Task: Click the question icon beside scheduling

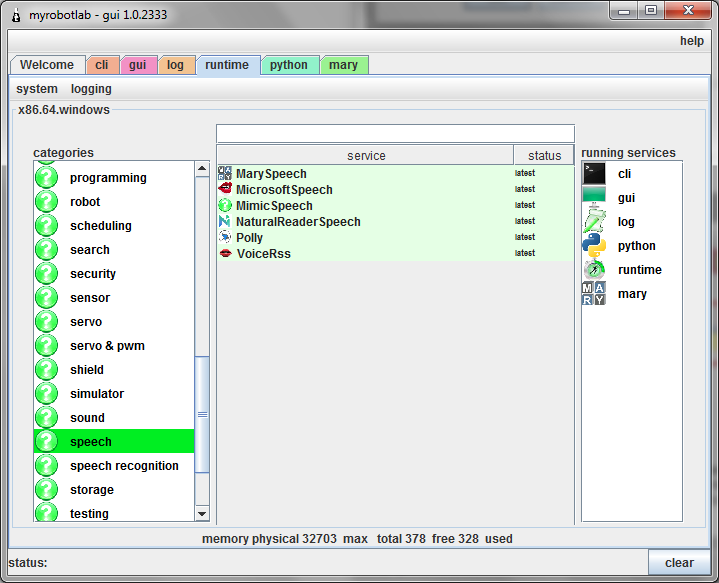Action: click(47, 225)
